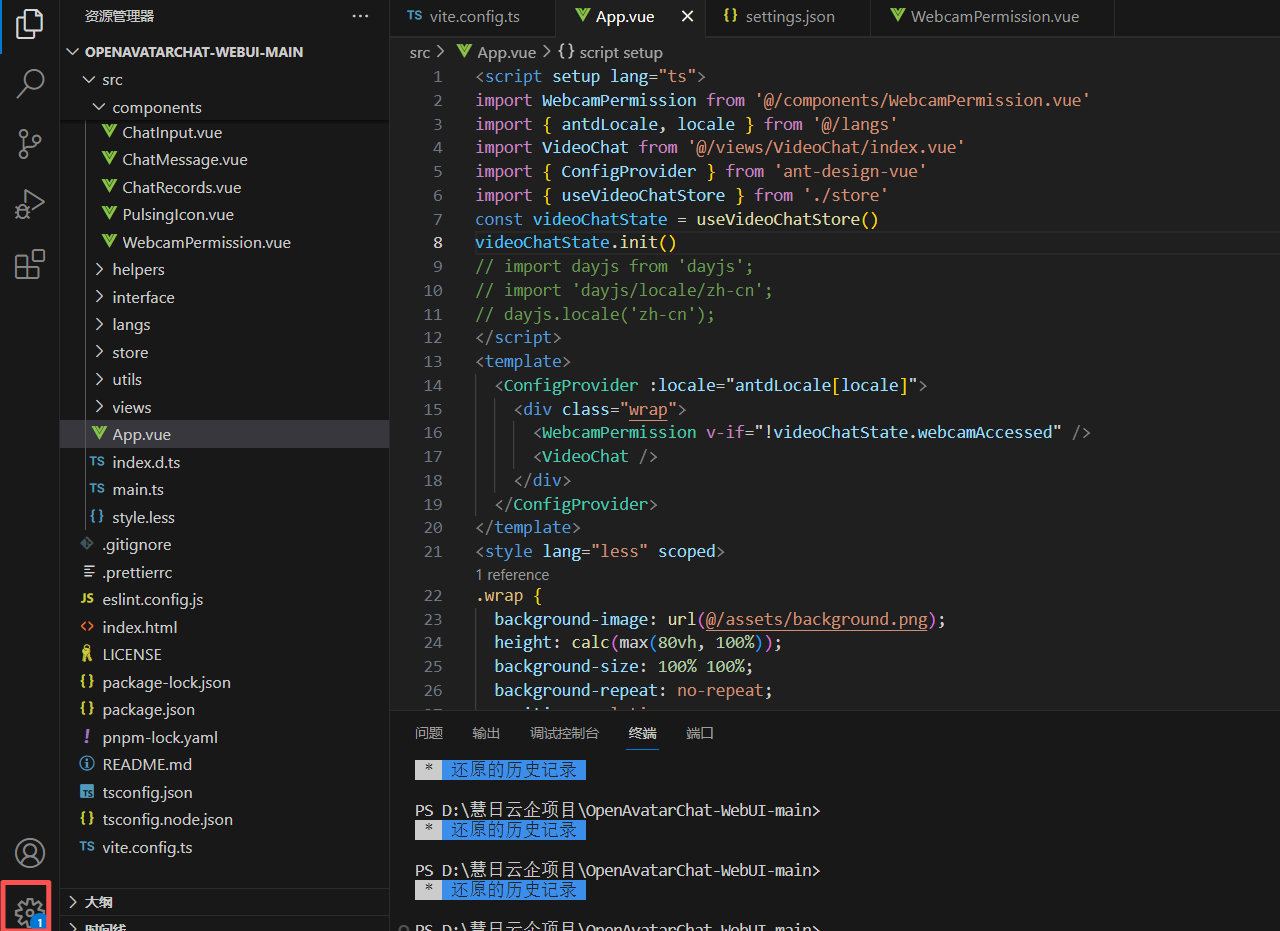Open the Explorer more actions menu
1280x931 pixels.
click(359, 14)
